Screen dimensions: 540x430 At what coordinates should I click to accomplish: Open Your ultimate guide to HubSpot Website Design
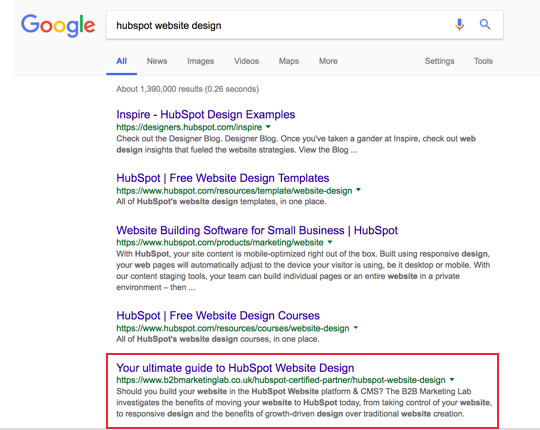235,368
